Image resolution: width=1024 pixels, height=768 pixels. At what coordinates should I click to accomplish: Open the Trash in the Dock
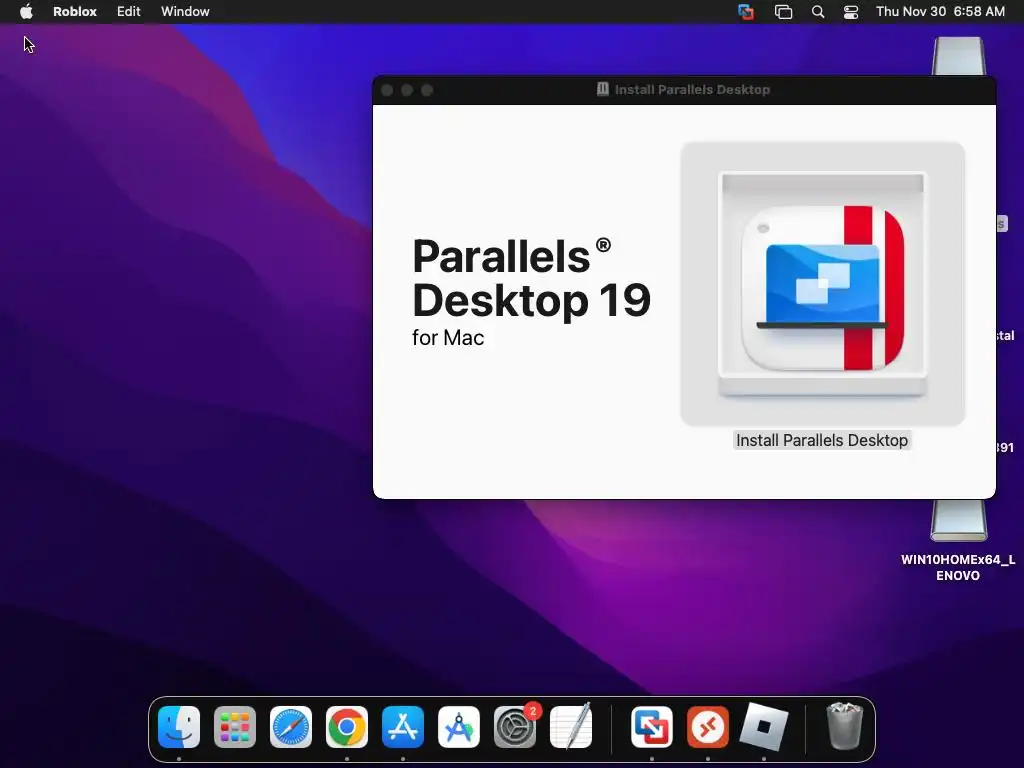coord(844,726)
